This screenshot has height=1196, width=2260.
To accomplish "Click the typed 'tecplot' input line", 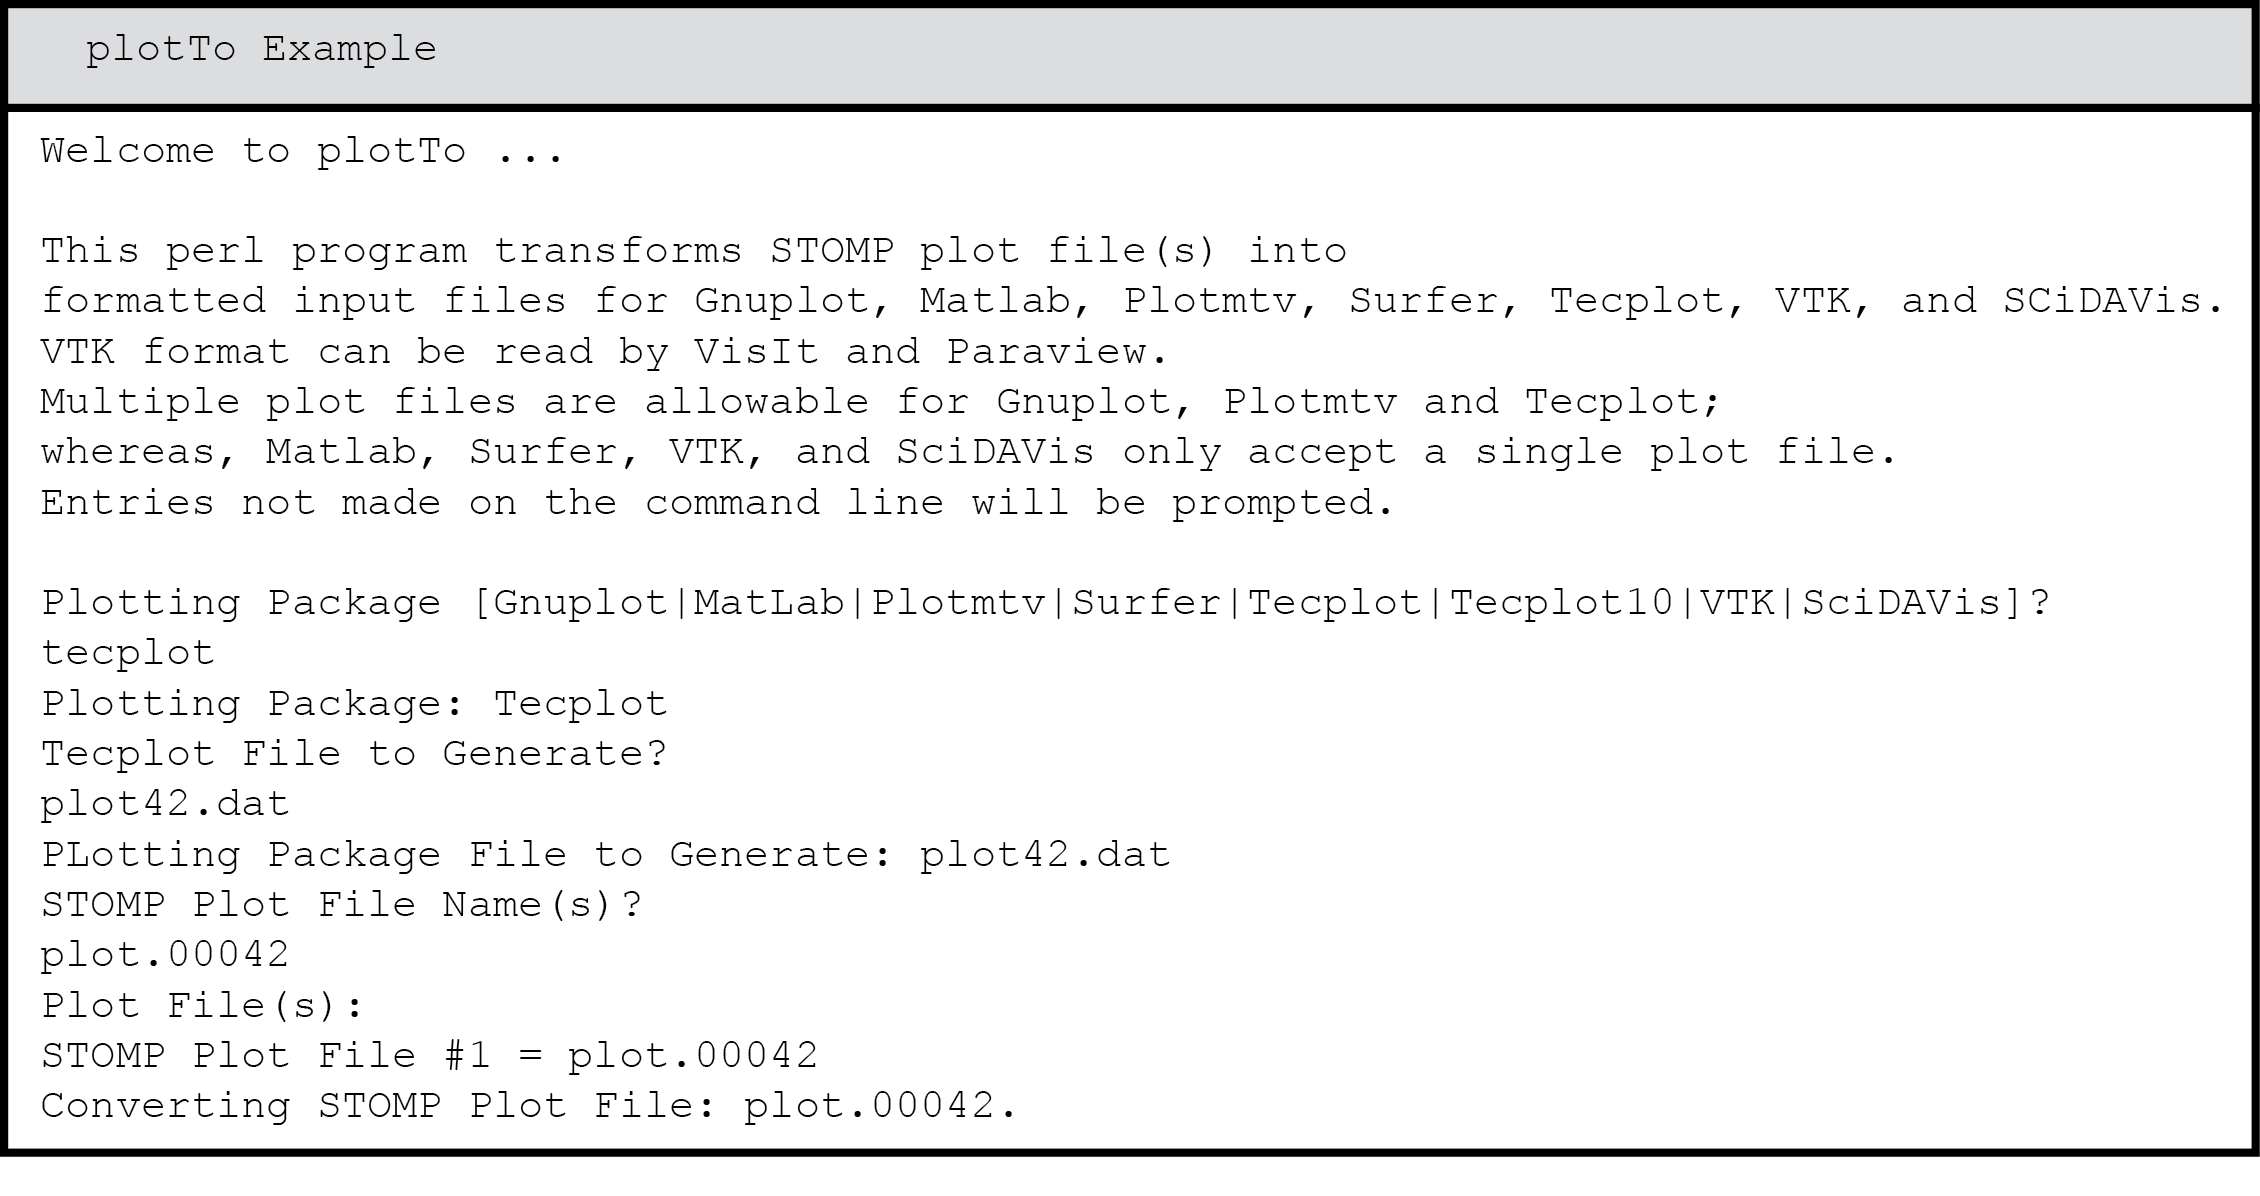I will tap(128, 653).
